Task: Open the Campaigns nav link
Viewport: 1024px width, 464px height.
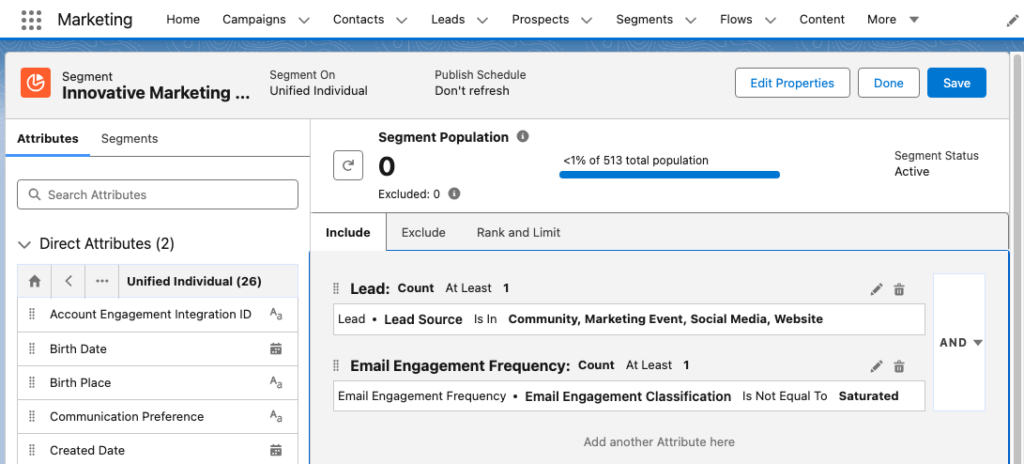Action: pos(254,20)
